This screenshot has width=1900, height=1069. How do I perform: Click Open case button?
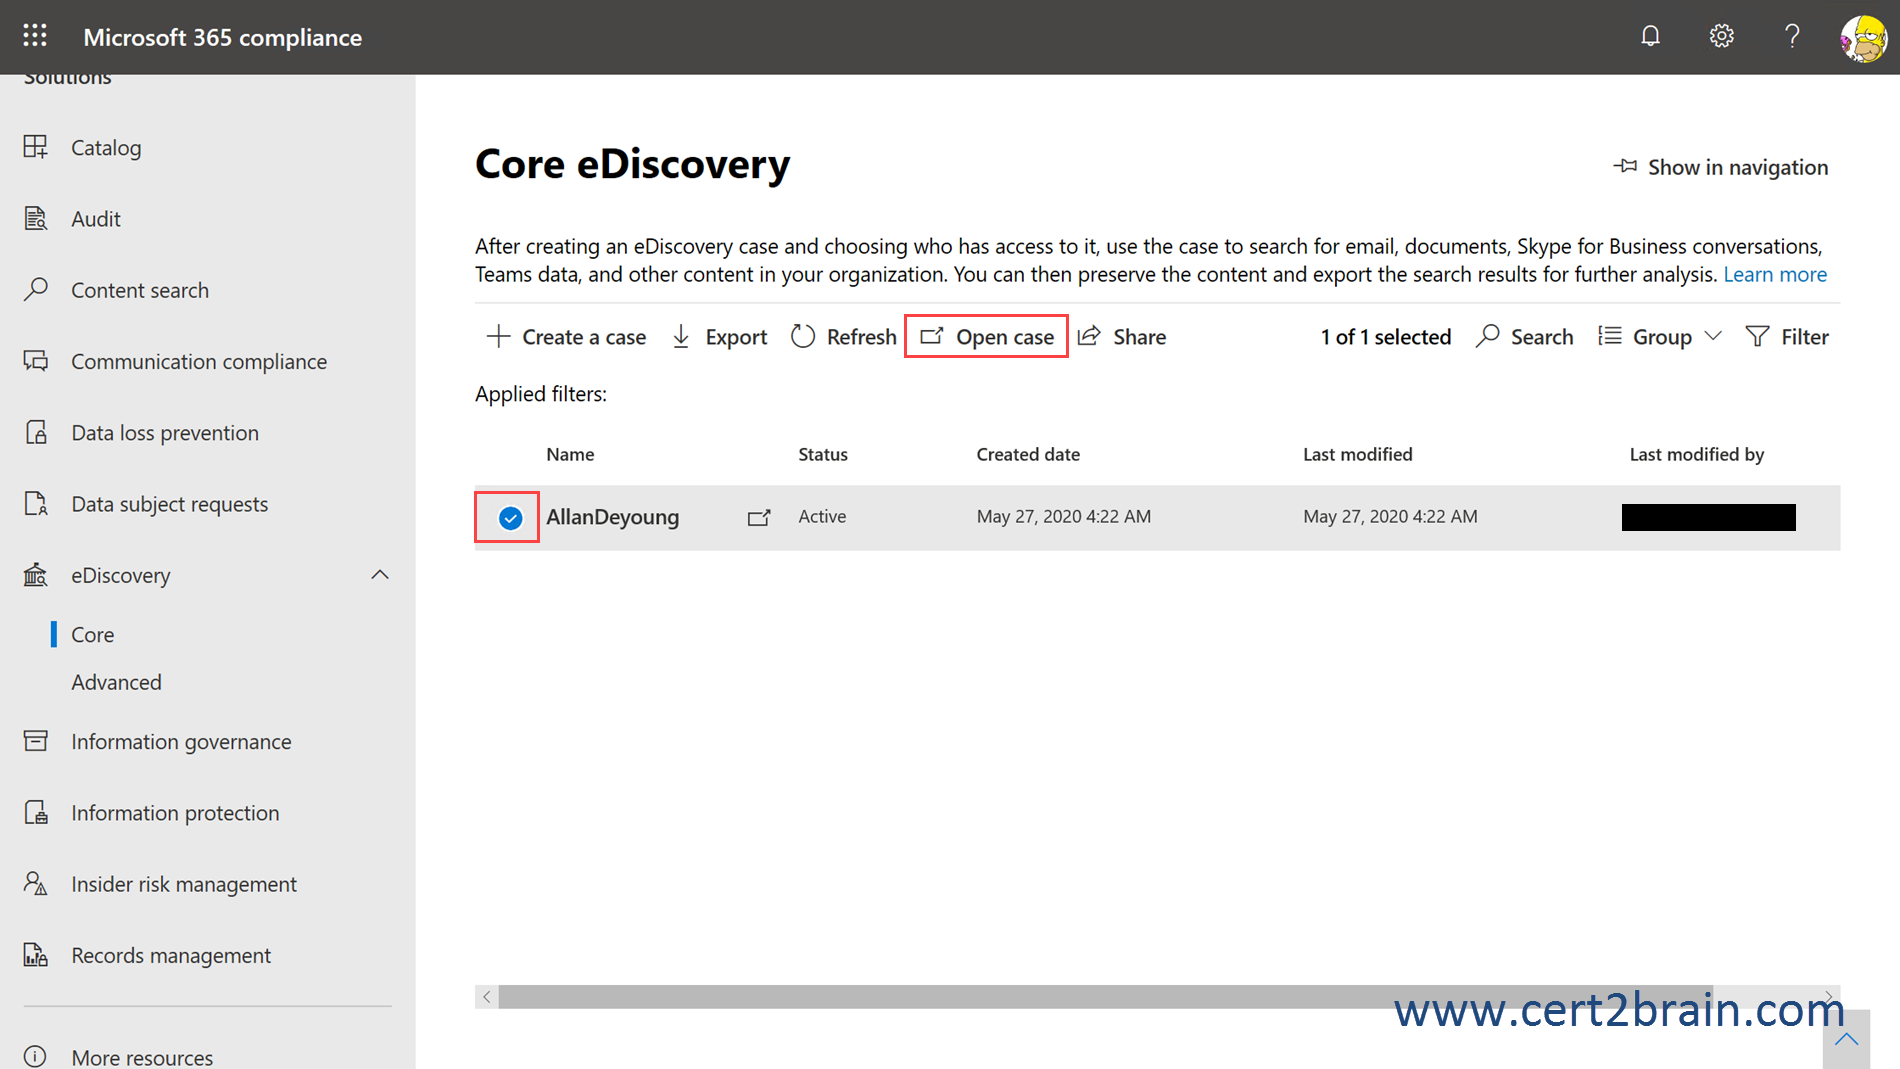coord(987,337)
